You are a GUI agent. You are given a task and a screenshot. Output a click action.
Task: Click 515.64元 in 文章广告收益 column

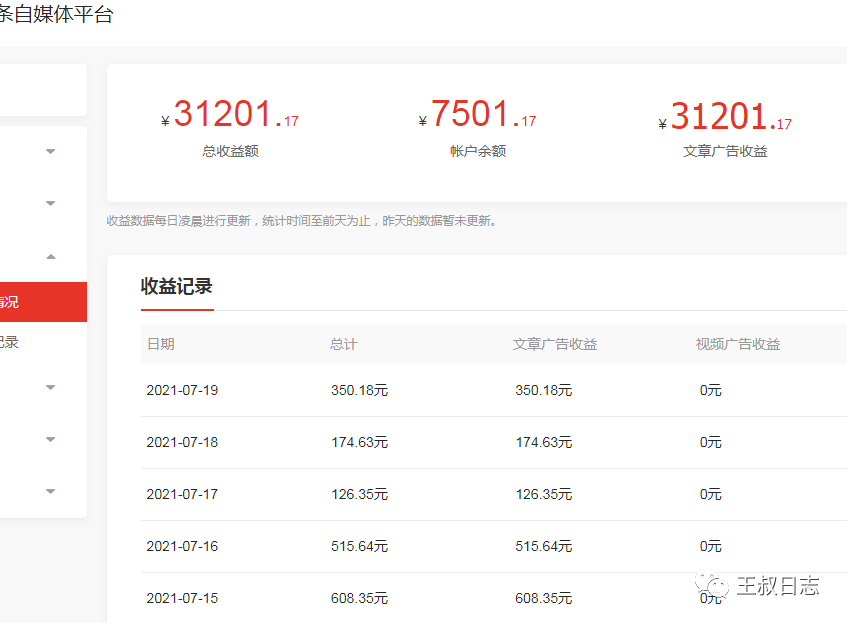[543, 546]
